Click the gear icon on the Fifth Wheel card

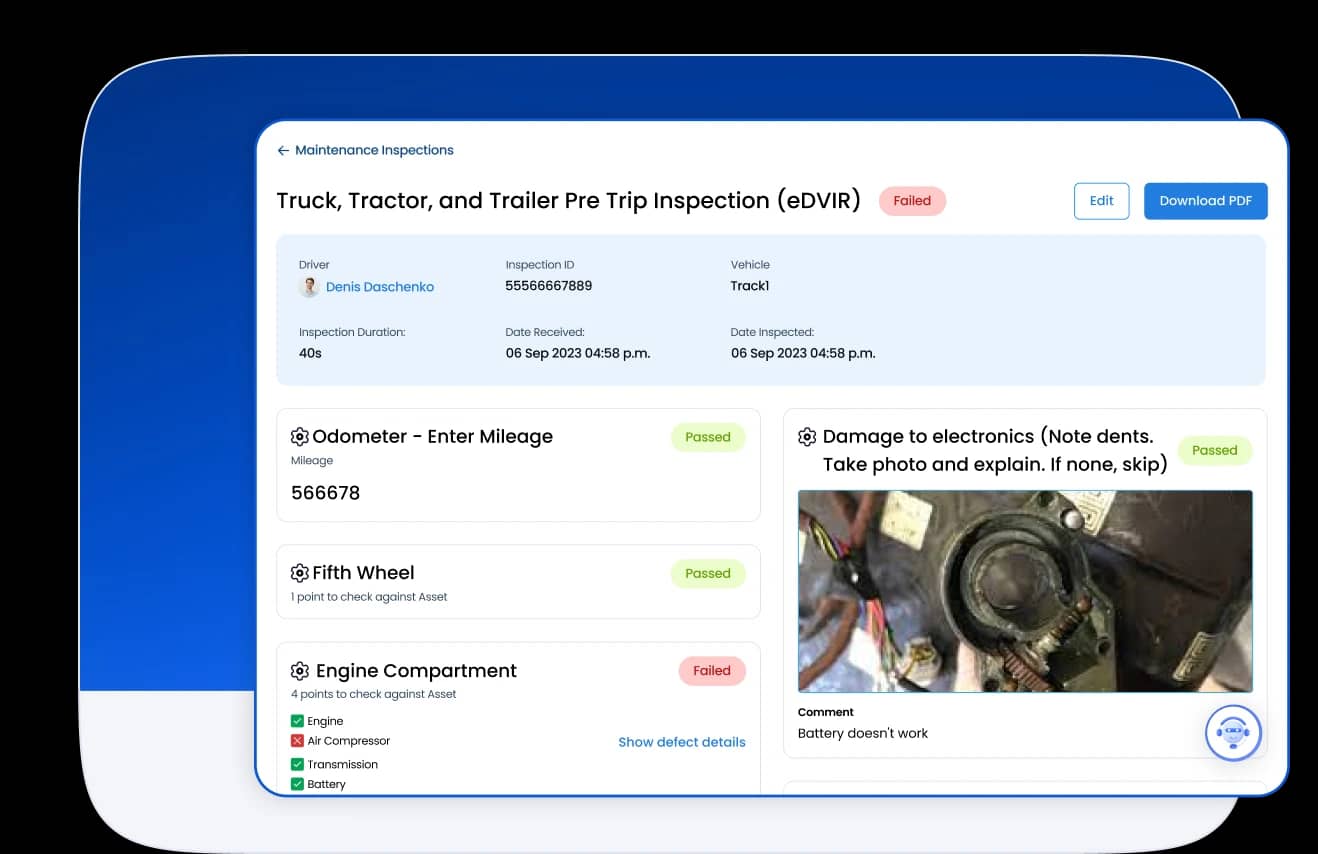(300, 572)
